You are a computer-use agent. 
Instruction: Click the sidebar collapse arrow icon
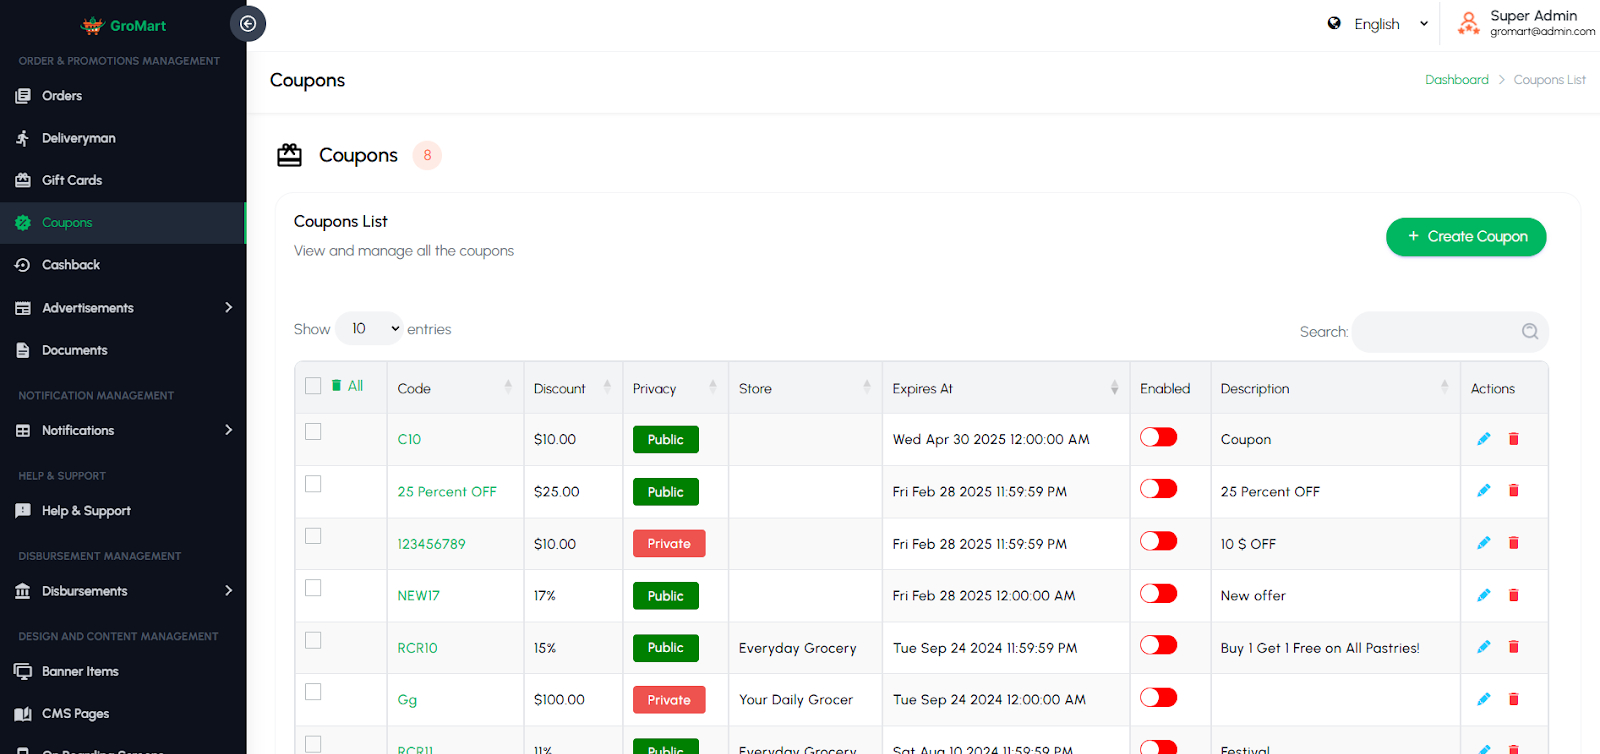tap(248, 24)
